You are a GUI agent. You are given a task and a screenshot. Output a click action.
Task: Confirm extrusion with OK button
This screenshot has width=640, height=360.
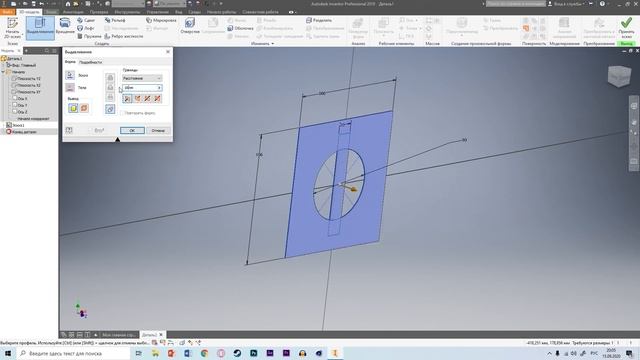coord(132,131)
